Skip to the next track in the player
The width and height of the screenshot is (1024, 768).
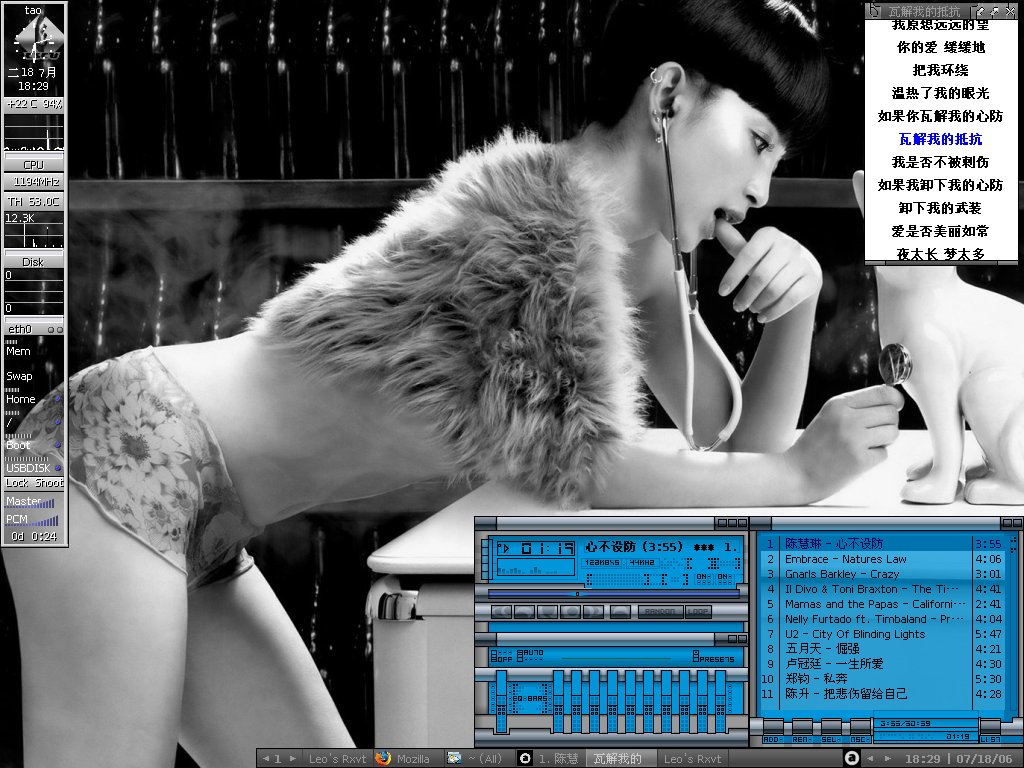[592, 612]
